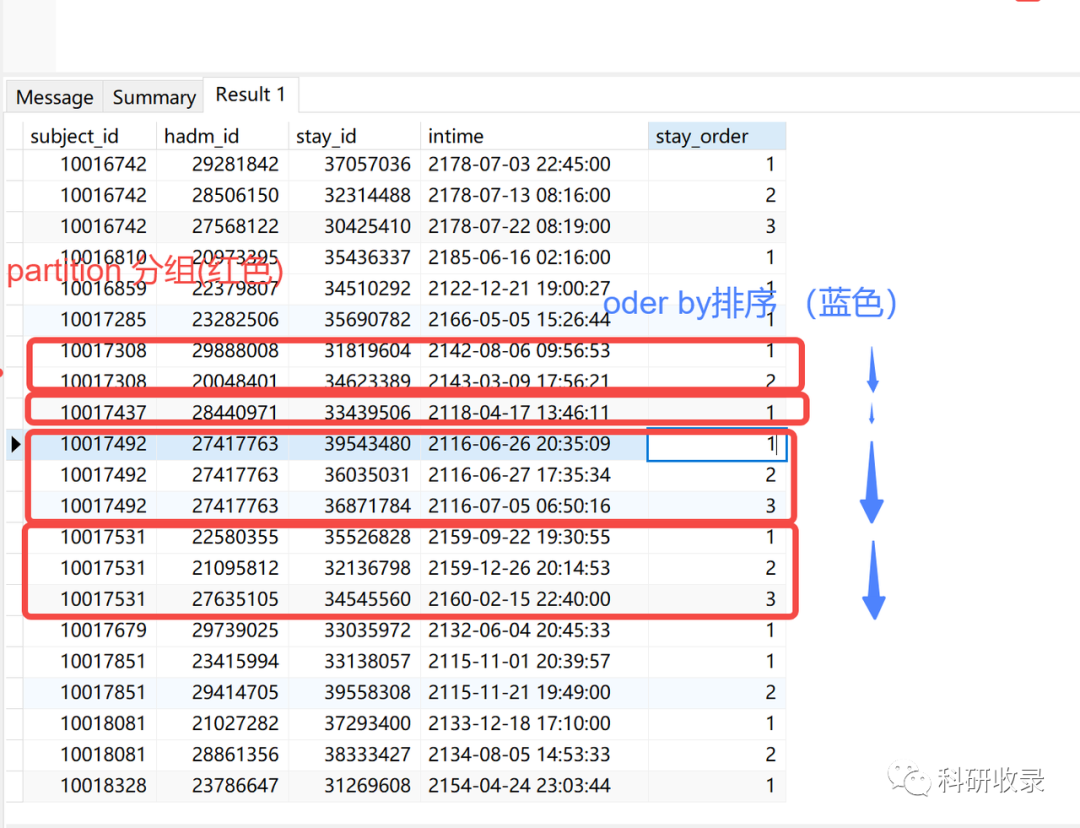Select hadm_id cell 22580355
Screen dimensions: 1080x828
click(222, 537)
